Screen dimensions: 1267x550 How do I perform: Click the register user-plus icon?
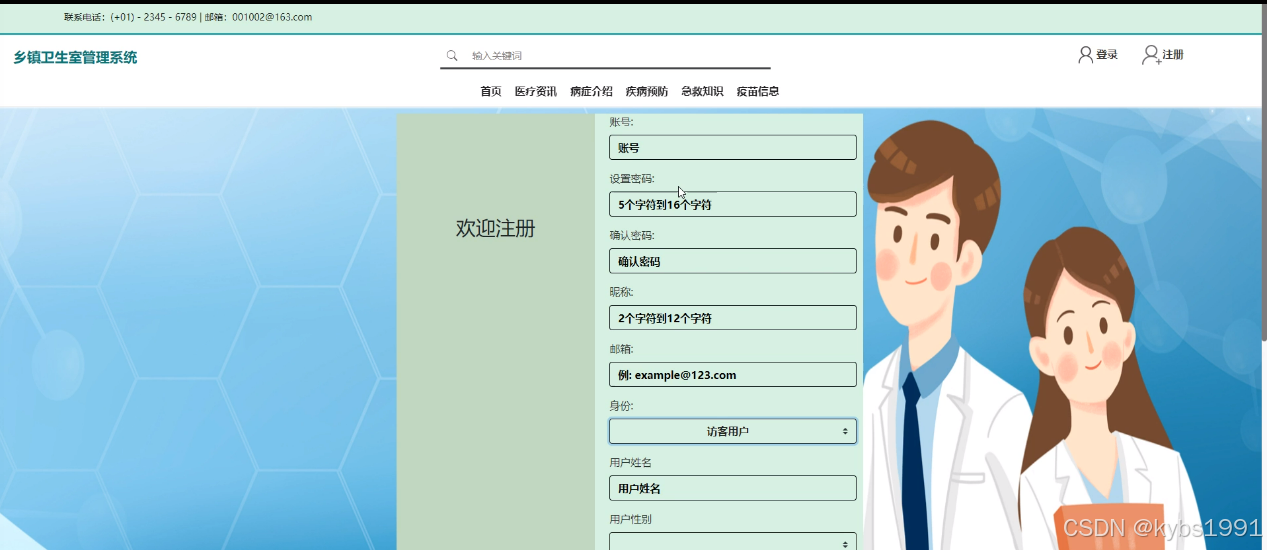pos(1151,55)
